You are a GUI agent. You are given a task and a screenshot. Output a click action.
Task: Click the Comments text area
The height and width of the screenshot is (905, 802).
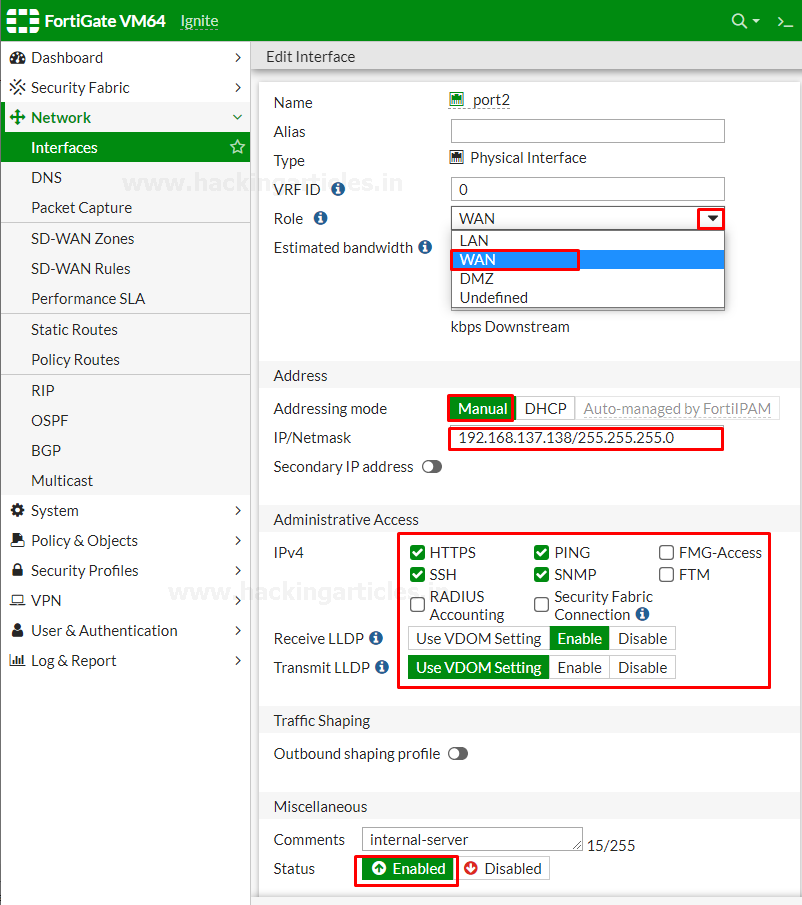tap(472, 839)
